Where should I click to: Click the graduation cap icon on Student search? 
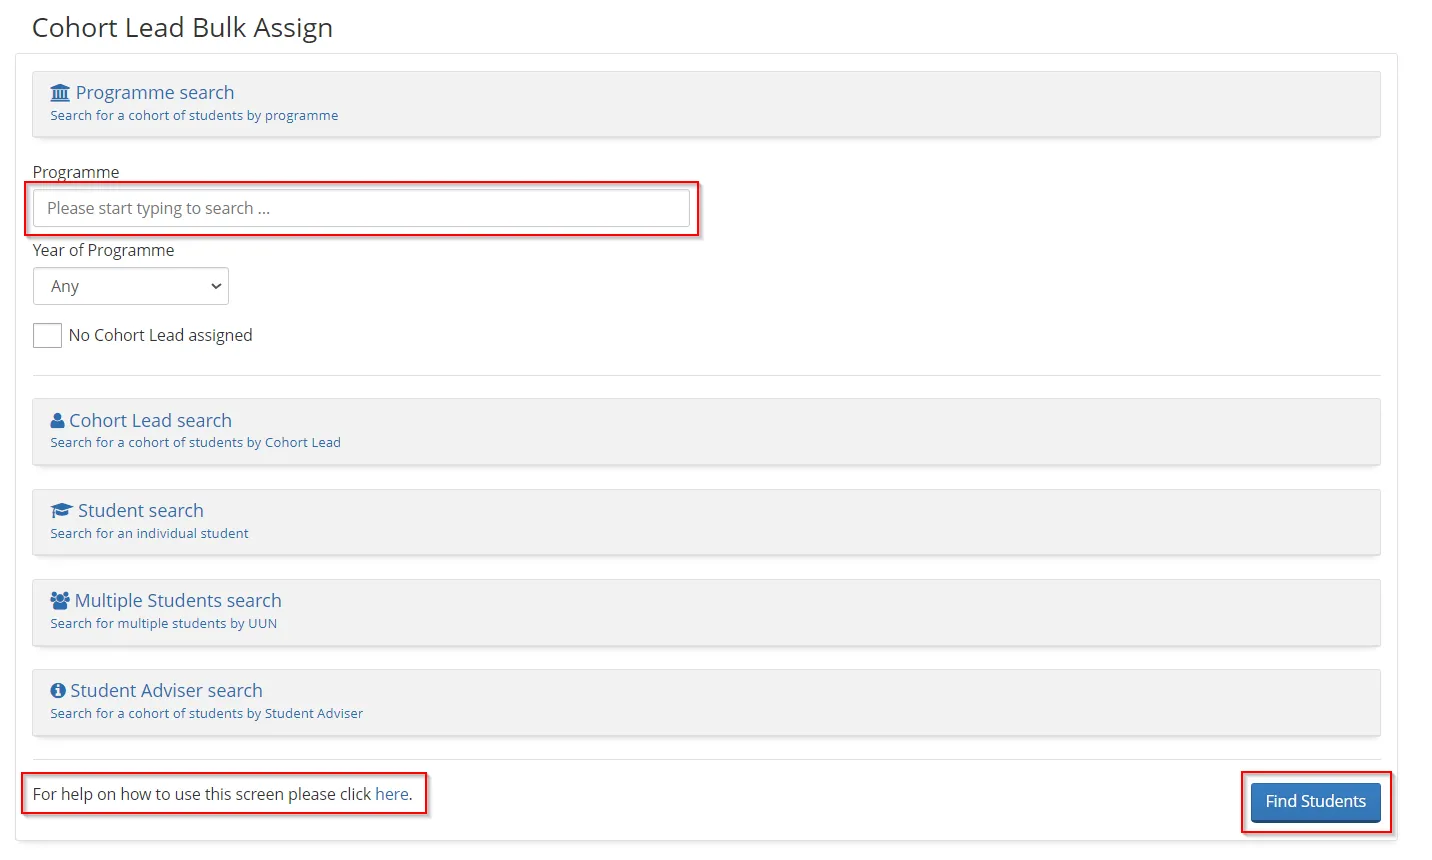tap(60, 510)
